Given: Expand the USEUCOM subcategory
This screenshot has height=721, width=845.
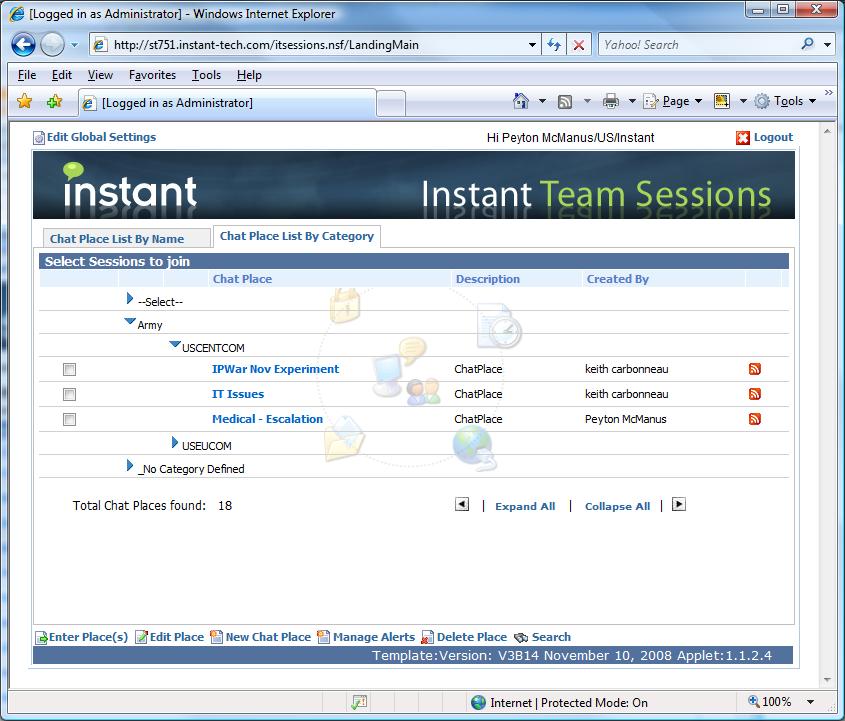Looking at the screenshot, I should point(175,442).
